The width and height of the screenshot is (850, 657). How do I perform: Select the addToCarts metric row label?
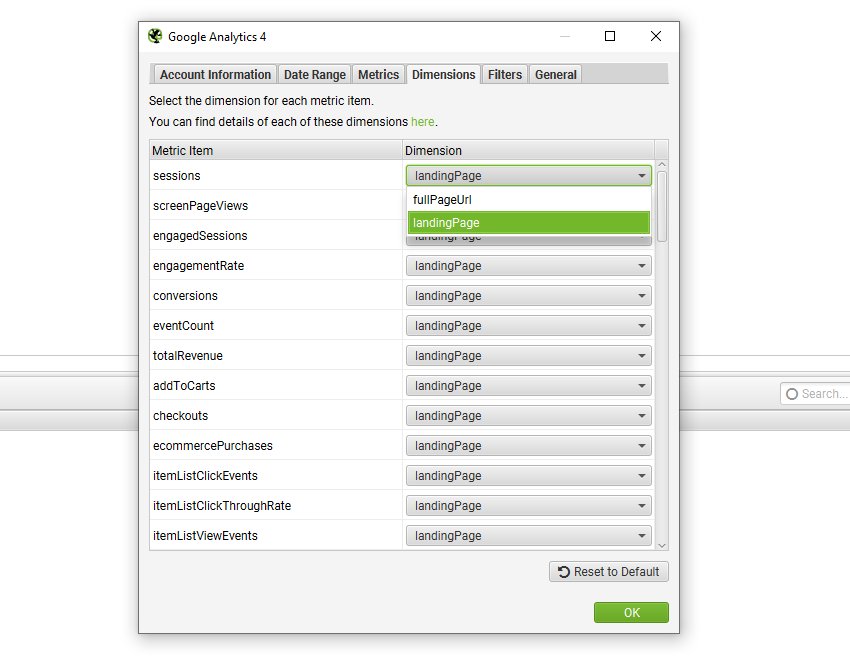coord(184,386)
